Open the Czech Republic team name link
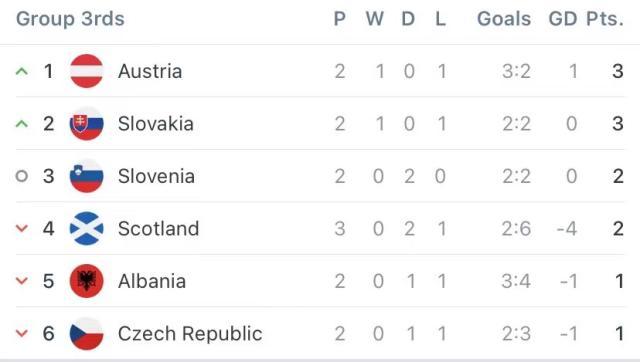640x362 pixels. tap(190, 334)
